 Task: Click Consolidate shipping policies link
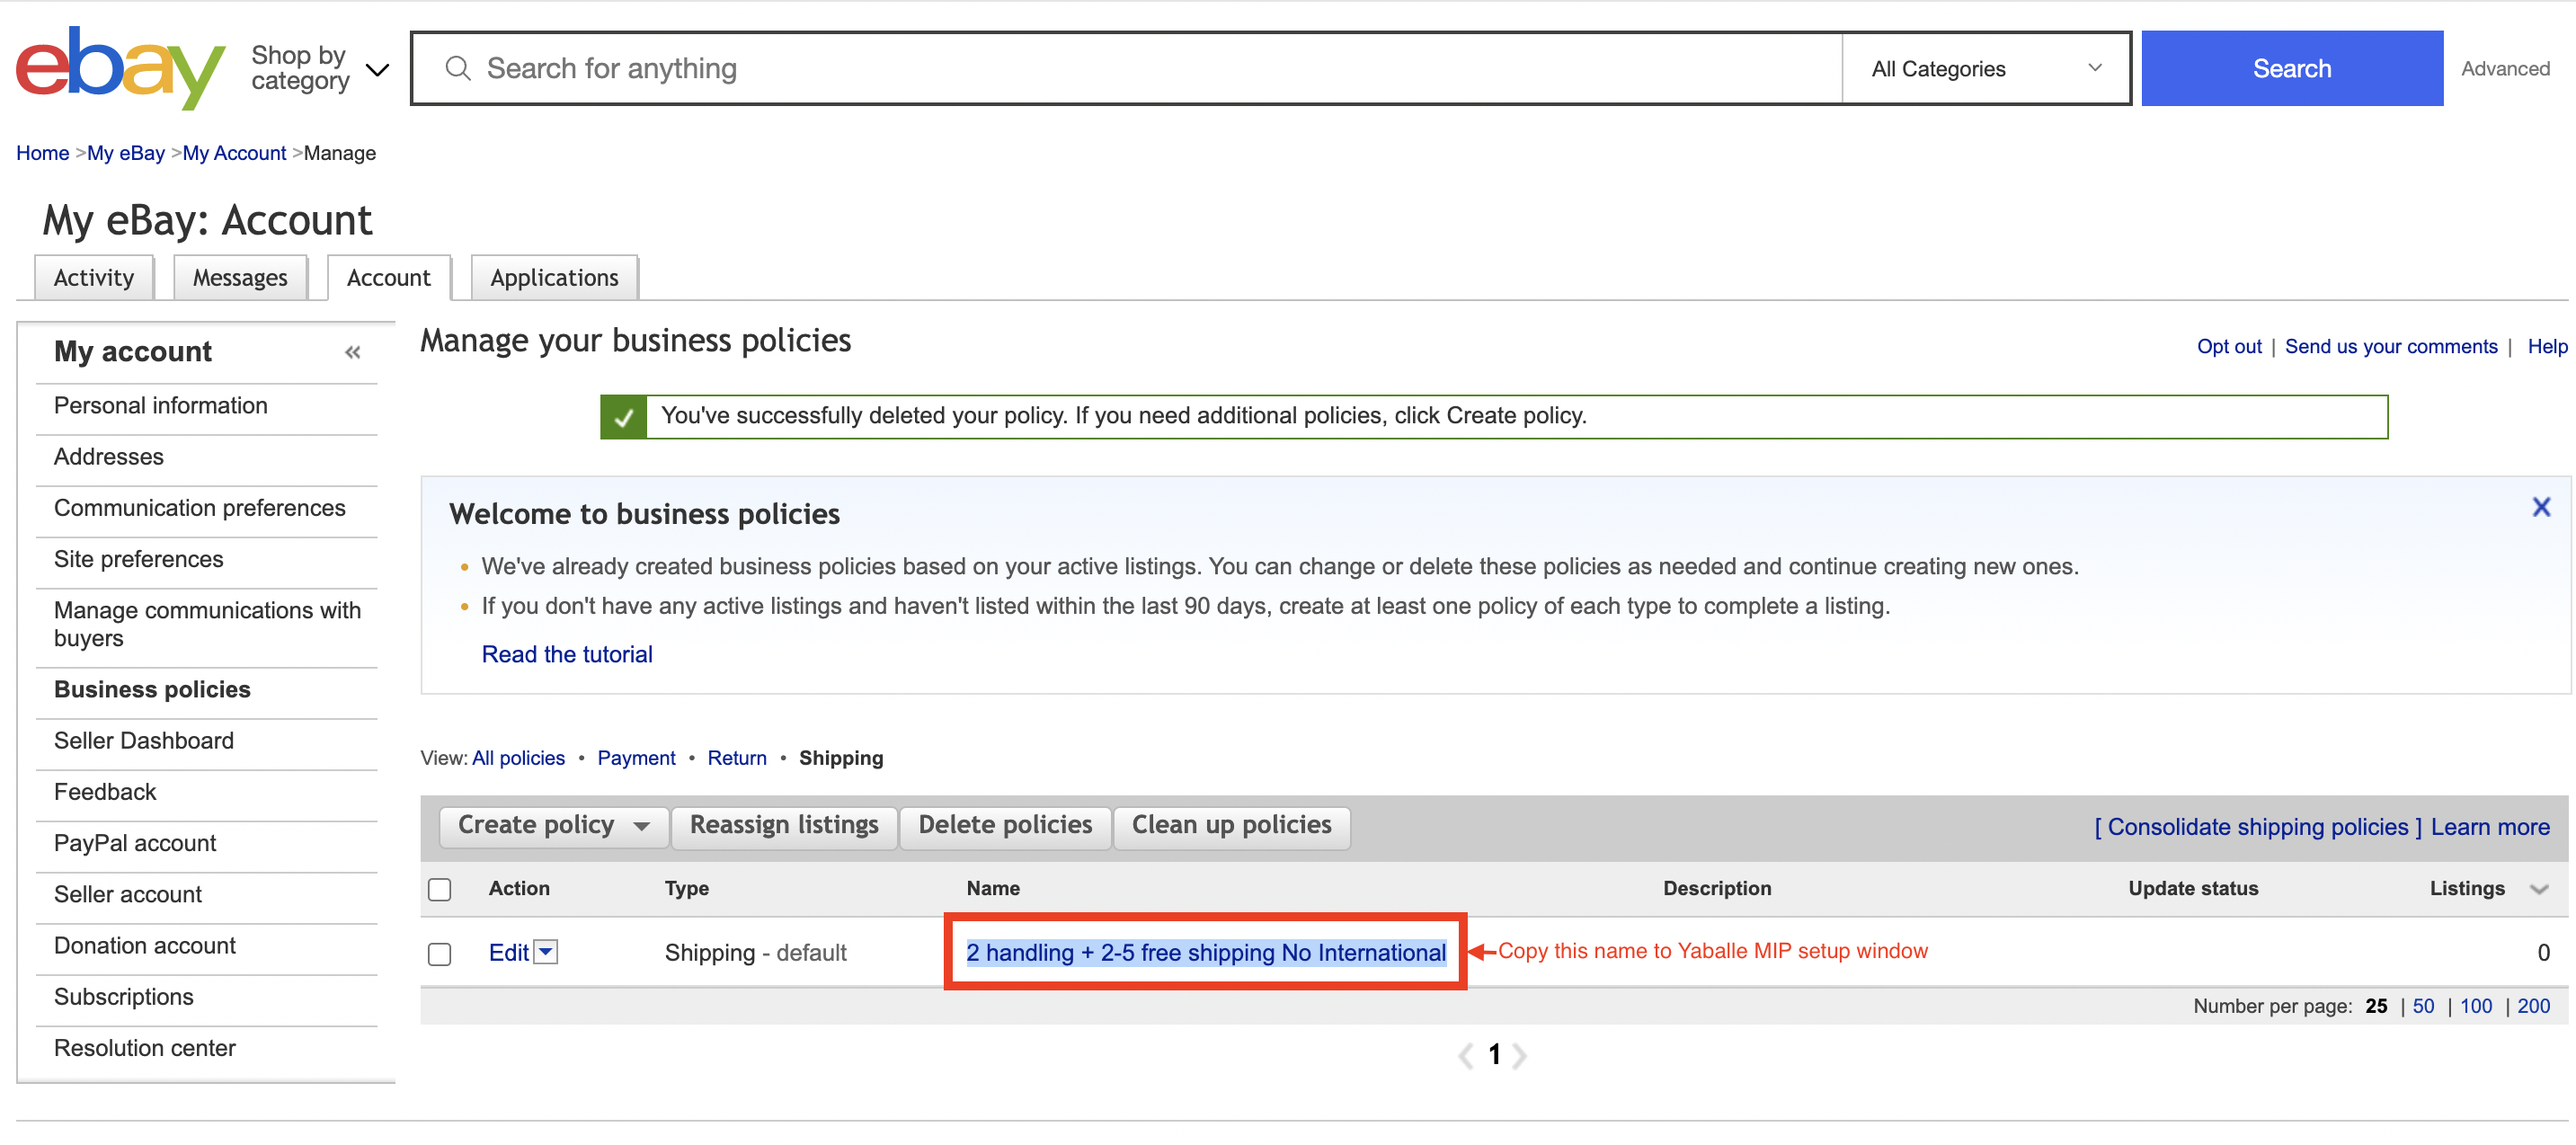[2258, 827]
